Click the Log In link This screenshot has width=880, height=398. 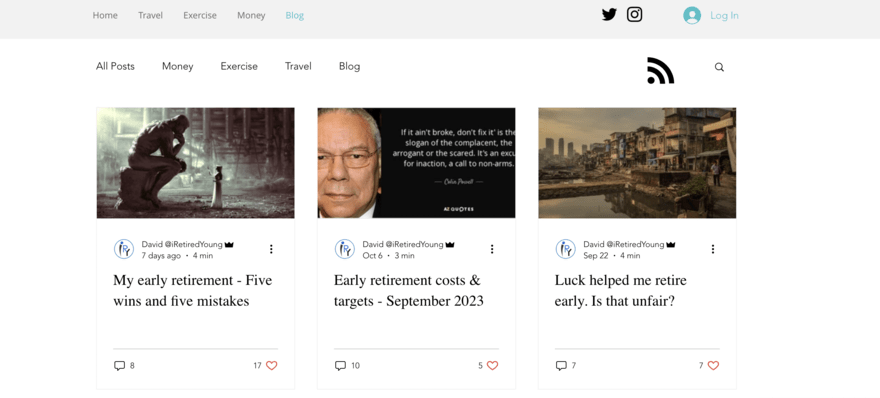(724, 15)
